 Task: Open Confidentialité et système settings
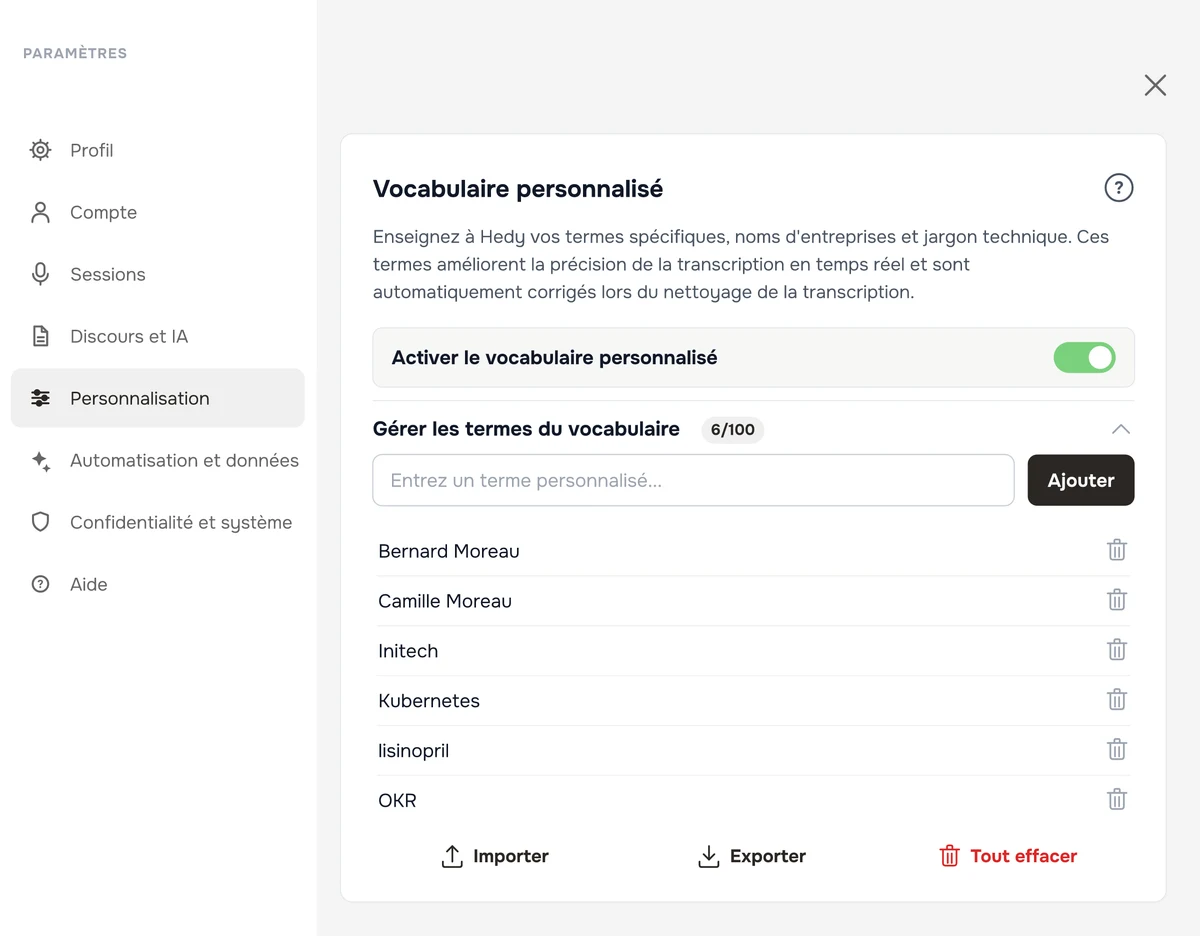(157, 522)
